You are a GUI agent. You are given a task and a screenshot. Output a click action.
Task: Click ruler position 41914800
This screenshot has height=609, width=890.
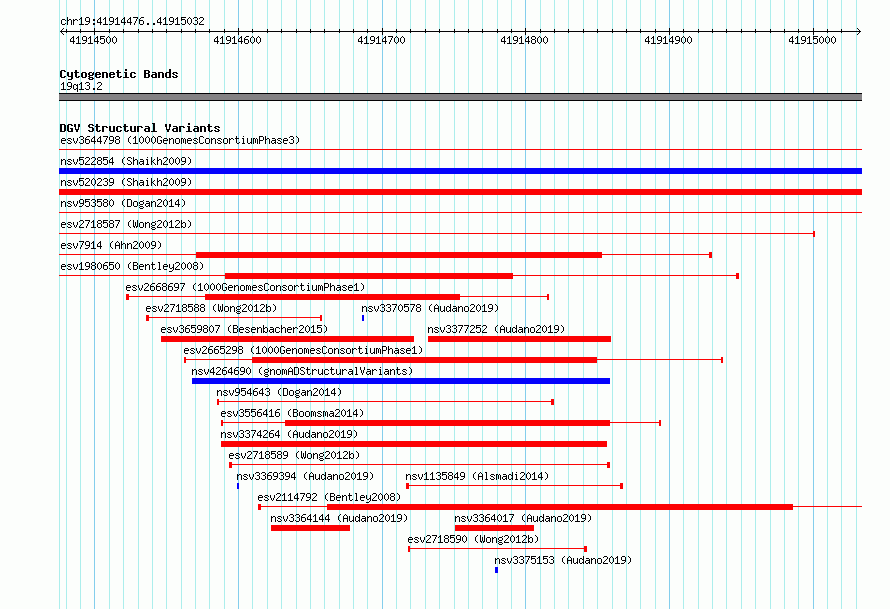[524, 40]
